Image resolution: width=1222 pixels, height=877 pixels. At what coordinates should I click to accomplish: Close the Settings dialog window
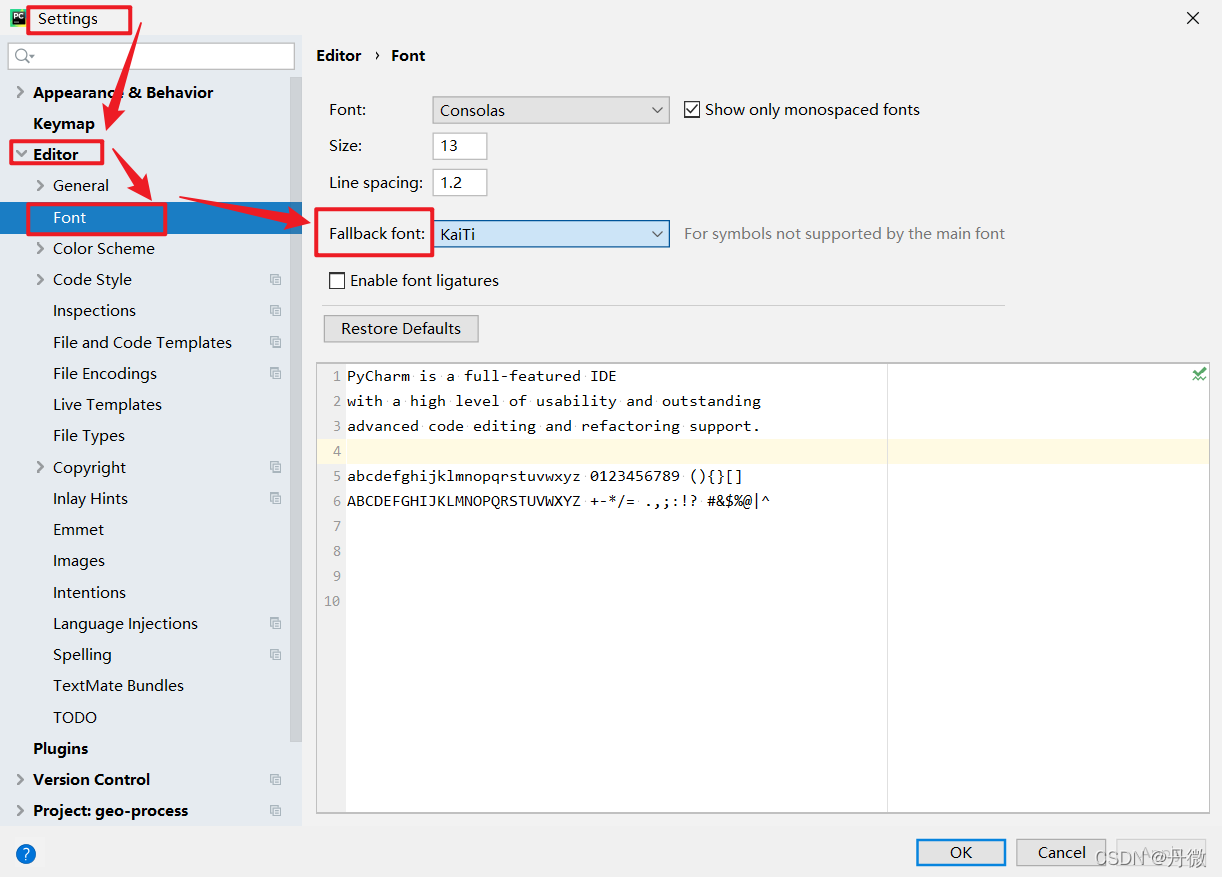pyautogui.click(x=1192, y=18)
